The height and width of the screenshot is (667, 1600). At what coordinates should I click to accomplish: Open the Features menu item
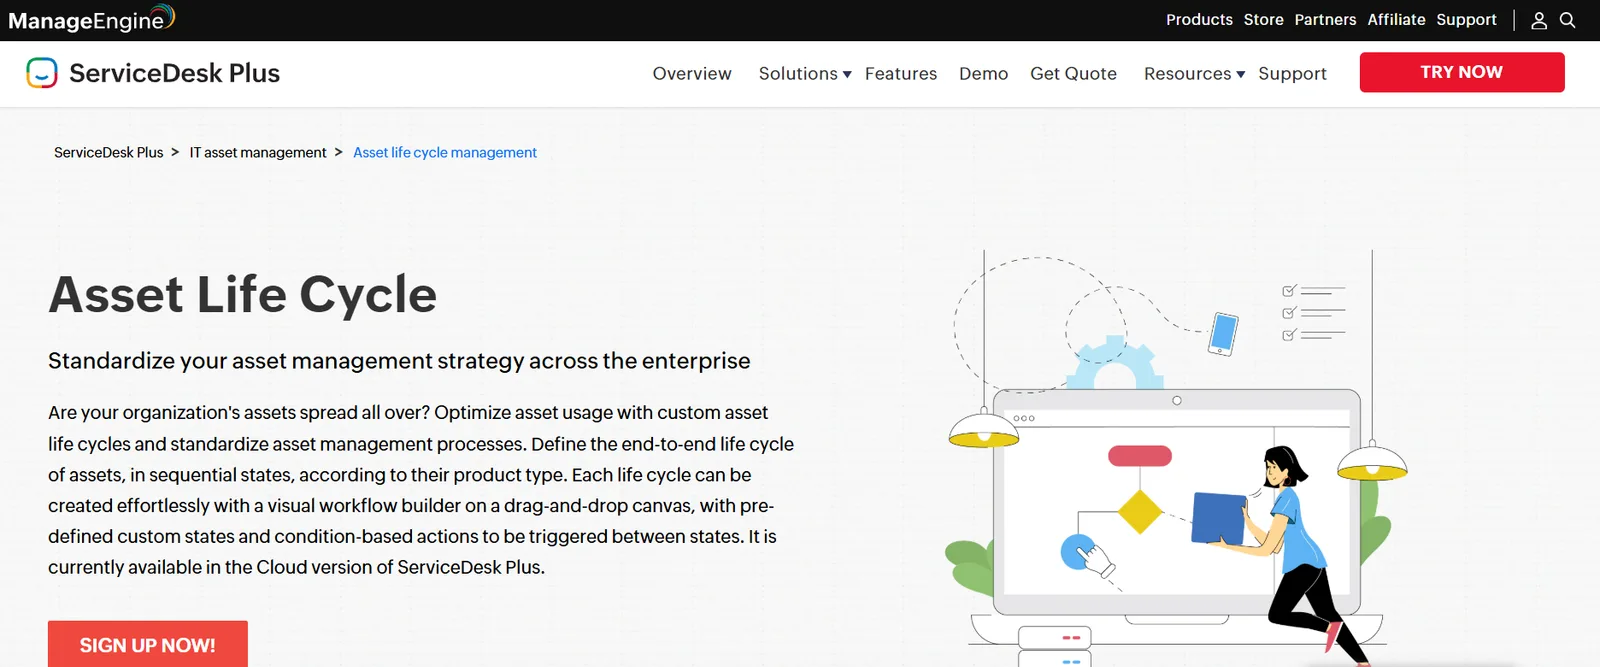click(901, 73)
